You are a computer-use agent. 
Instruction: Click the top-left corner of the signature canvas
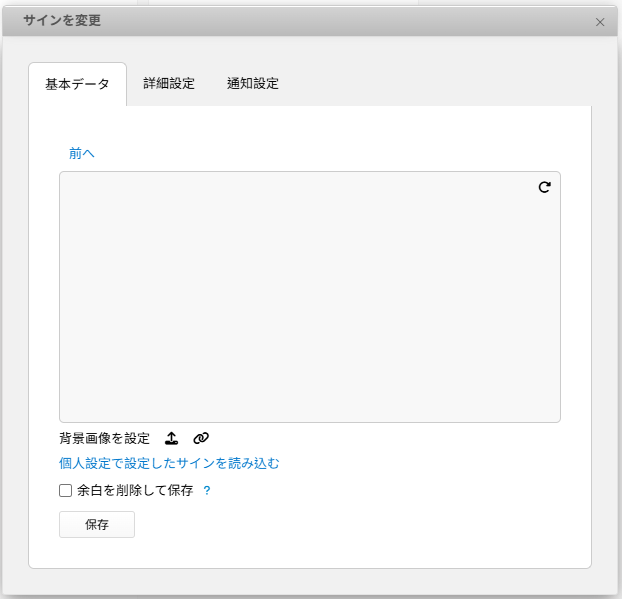click(65, 177)
